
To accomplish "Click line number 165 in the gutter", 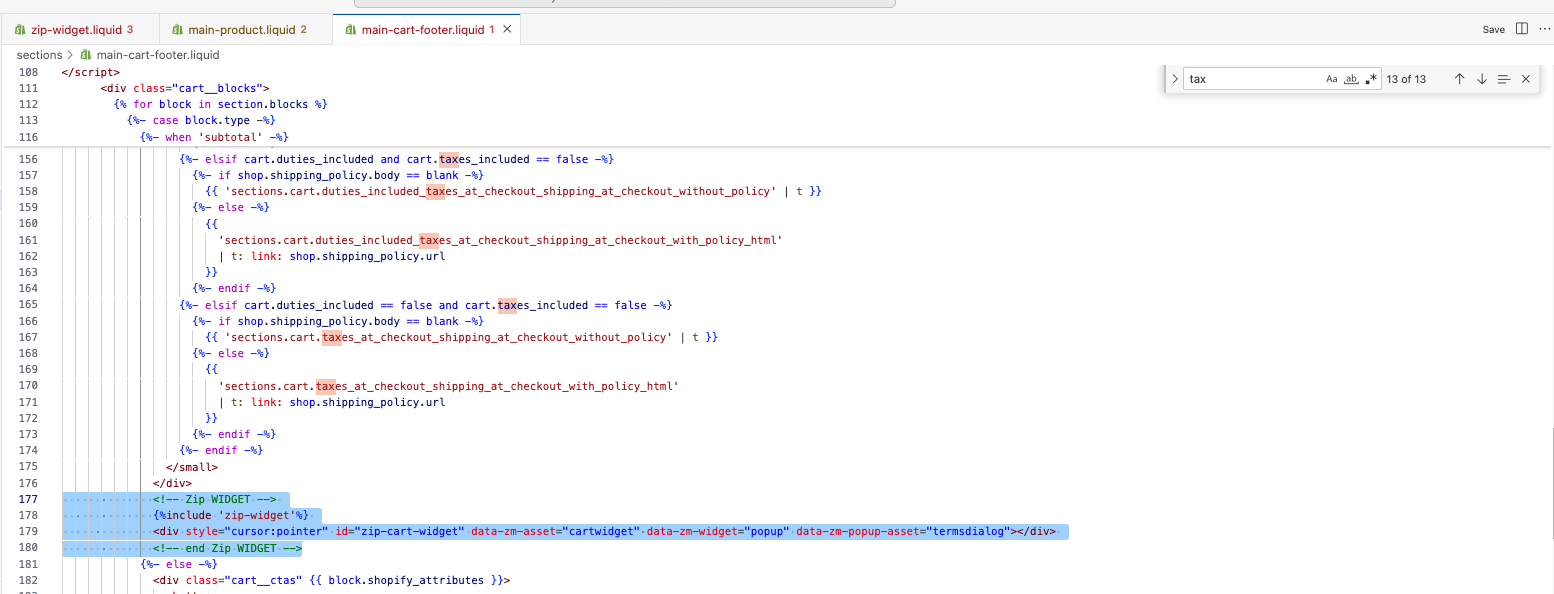I will pos(28,305).
